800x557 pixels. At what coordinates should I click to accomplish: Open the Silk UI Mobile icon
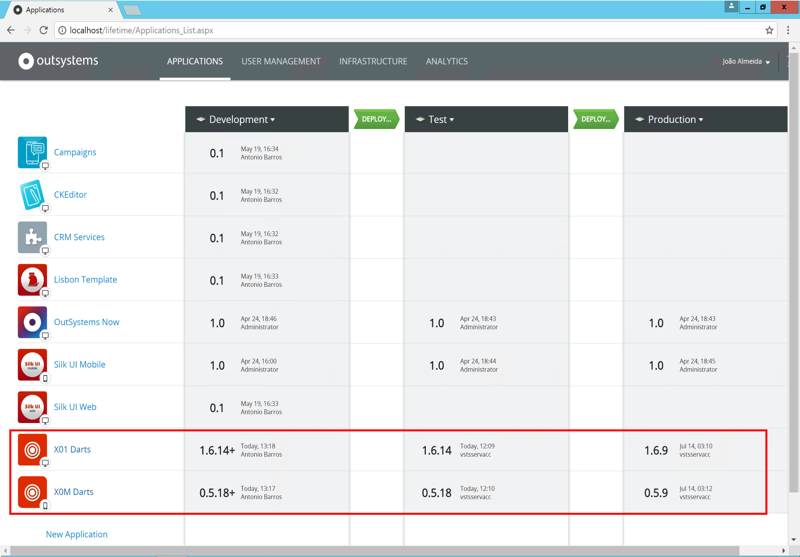pos(32,364)
